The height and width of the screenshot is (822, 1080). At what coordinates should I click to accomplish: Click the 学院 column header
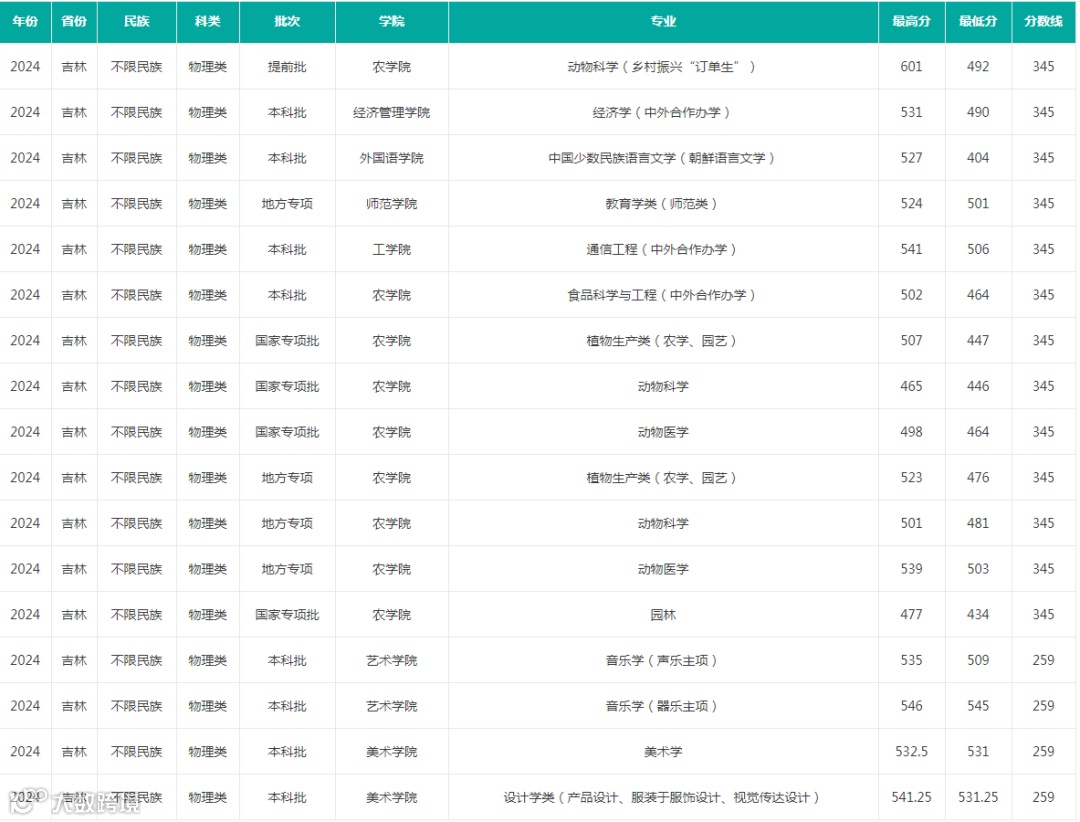tap(391, 21)
